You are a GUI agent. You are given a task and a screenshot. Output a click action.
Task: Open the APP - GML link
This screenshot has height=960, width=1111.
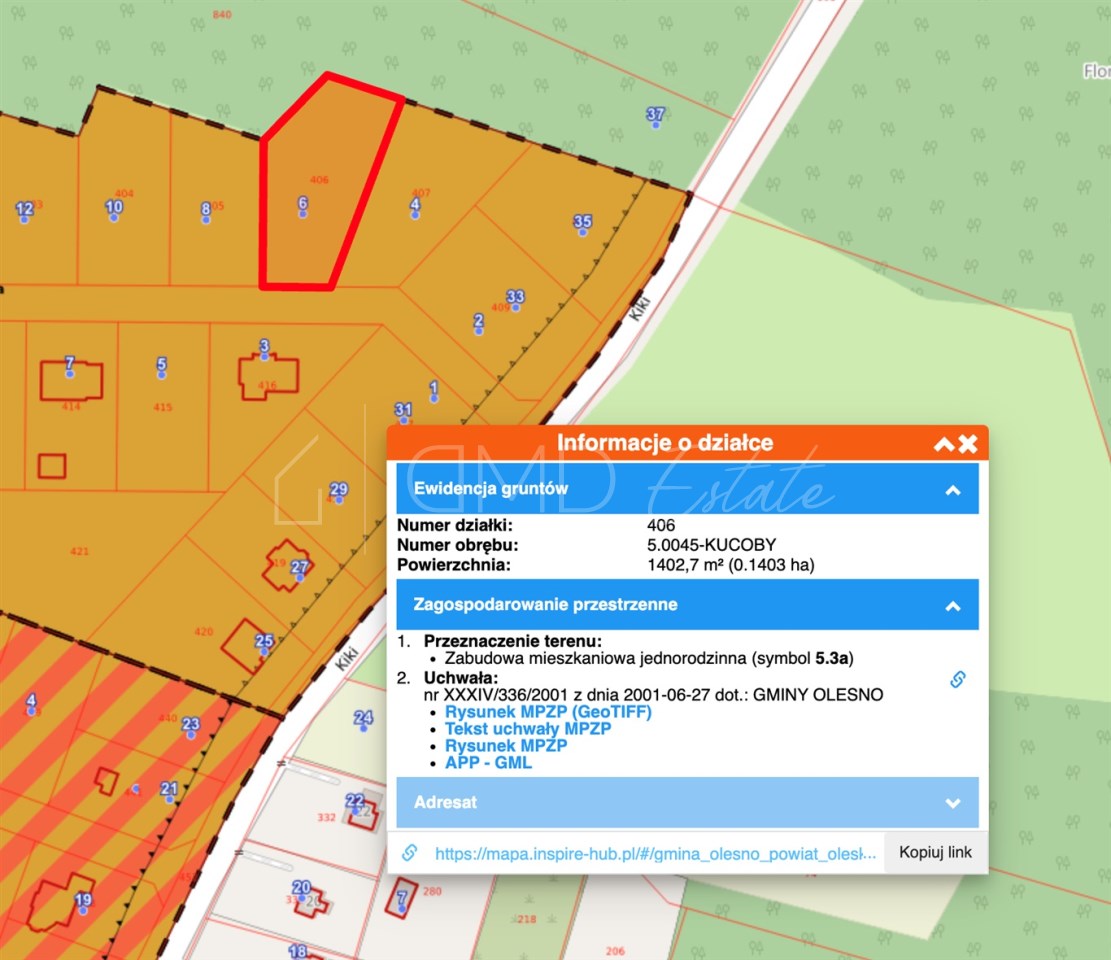488,763
